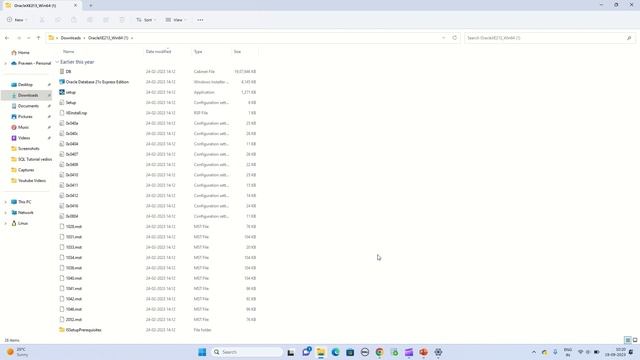Open Microsoft Edge from the taskbar
The height and width of the screenshot is (360, 640).
(x=335, y=352)
